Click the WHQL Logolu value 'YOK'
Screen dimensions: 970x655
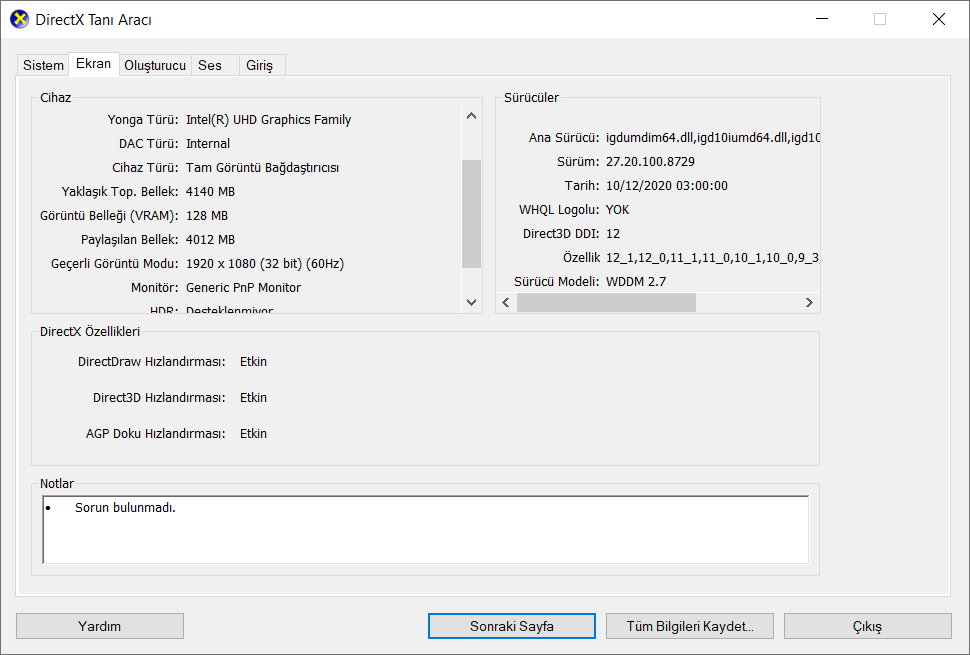pos(617,210)
